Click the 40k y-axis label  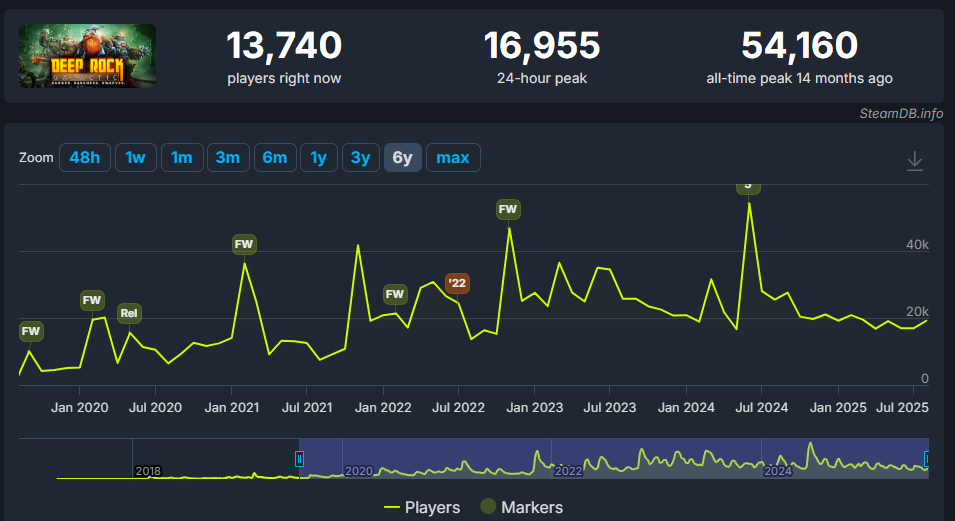click(x=917, y=244)
